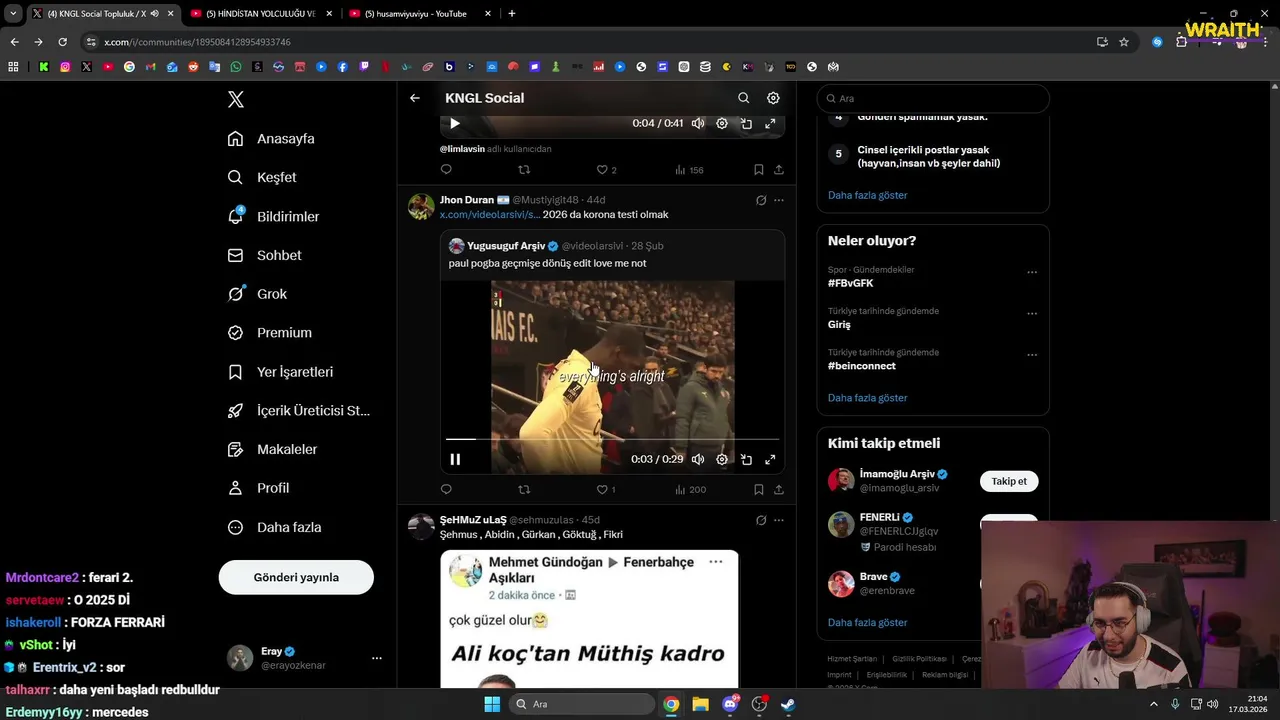Click the Ara search field on X
Viewport: 1280px width, 720px height.
pyautogui.click(x=933, y=99)
